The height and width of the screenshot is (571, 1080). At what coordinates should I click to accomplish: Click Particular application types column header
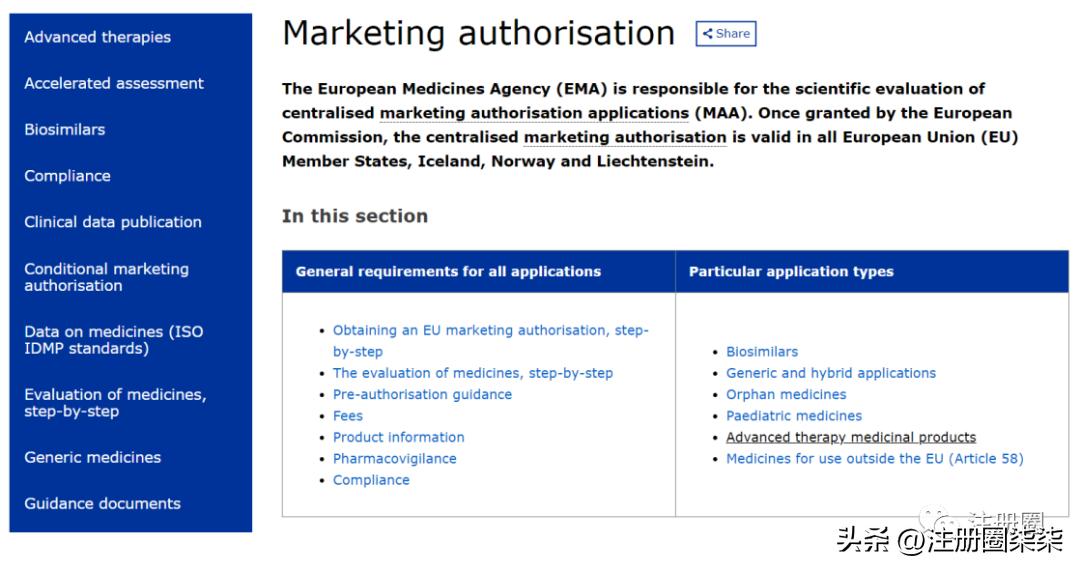tap(791, 271)
